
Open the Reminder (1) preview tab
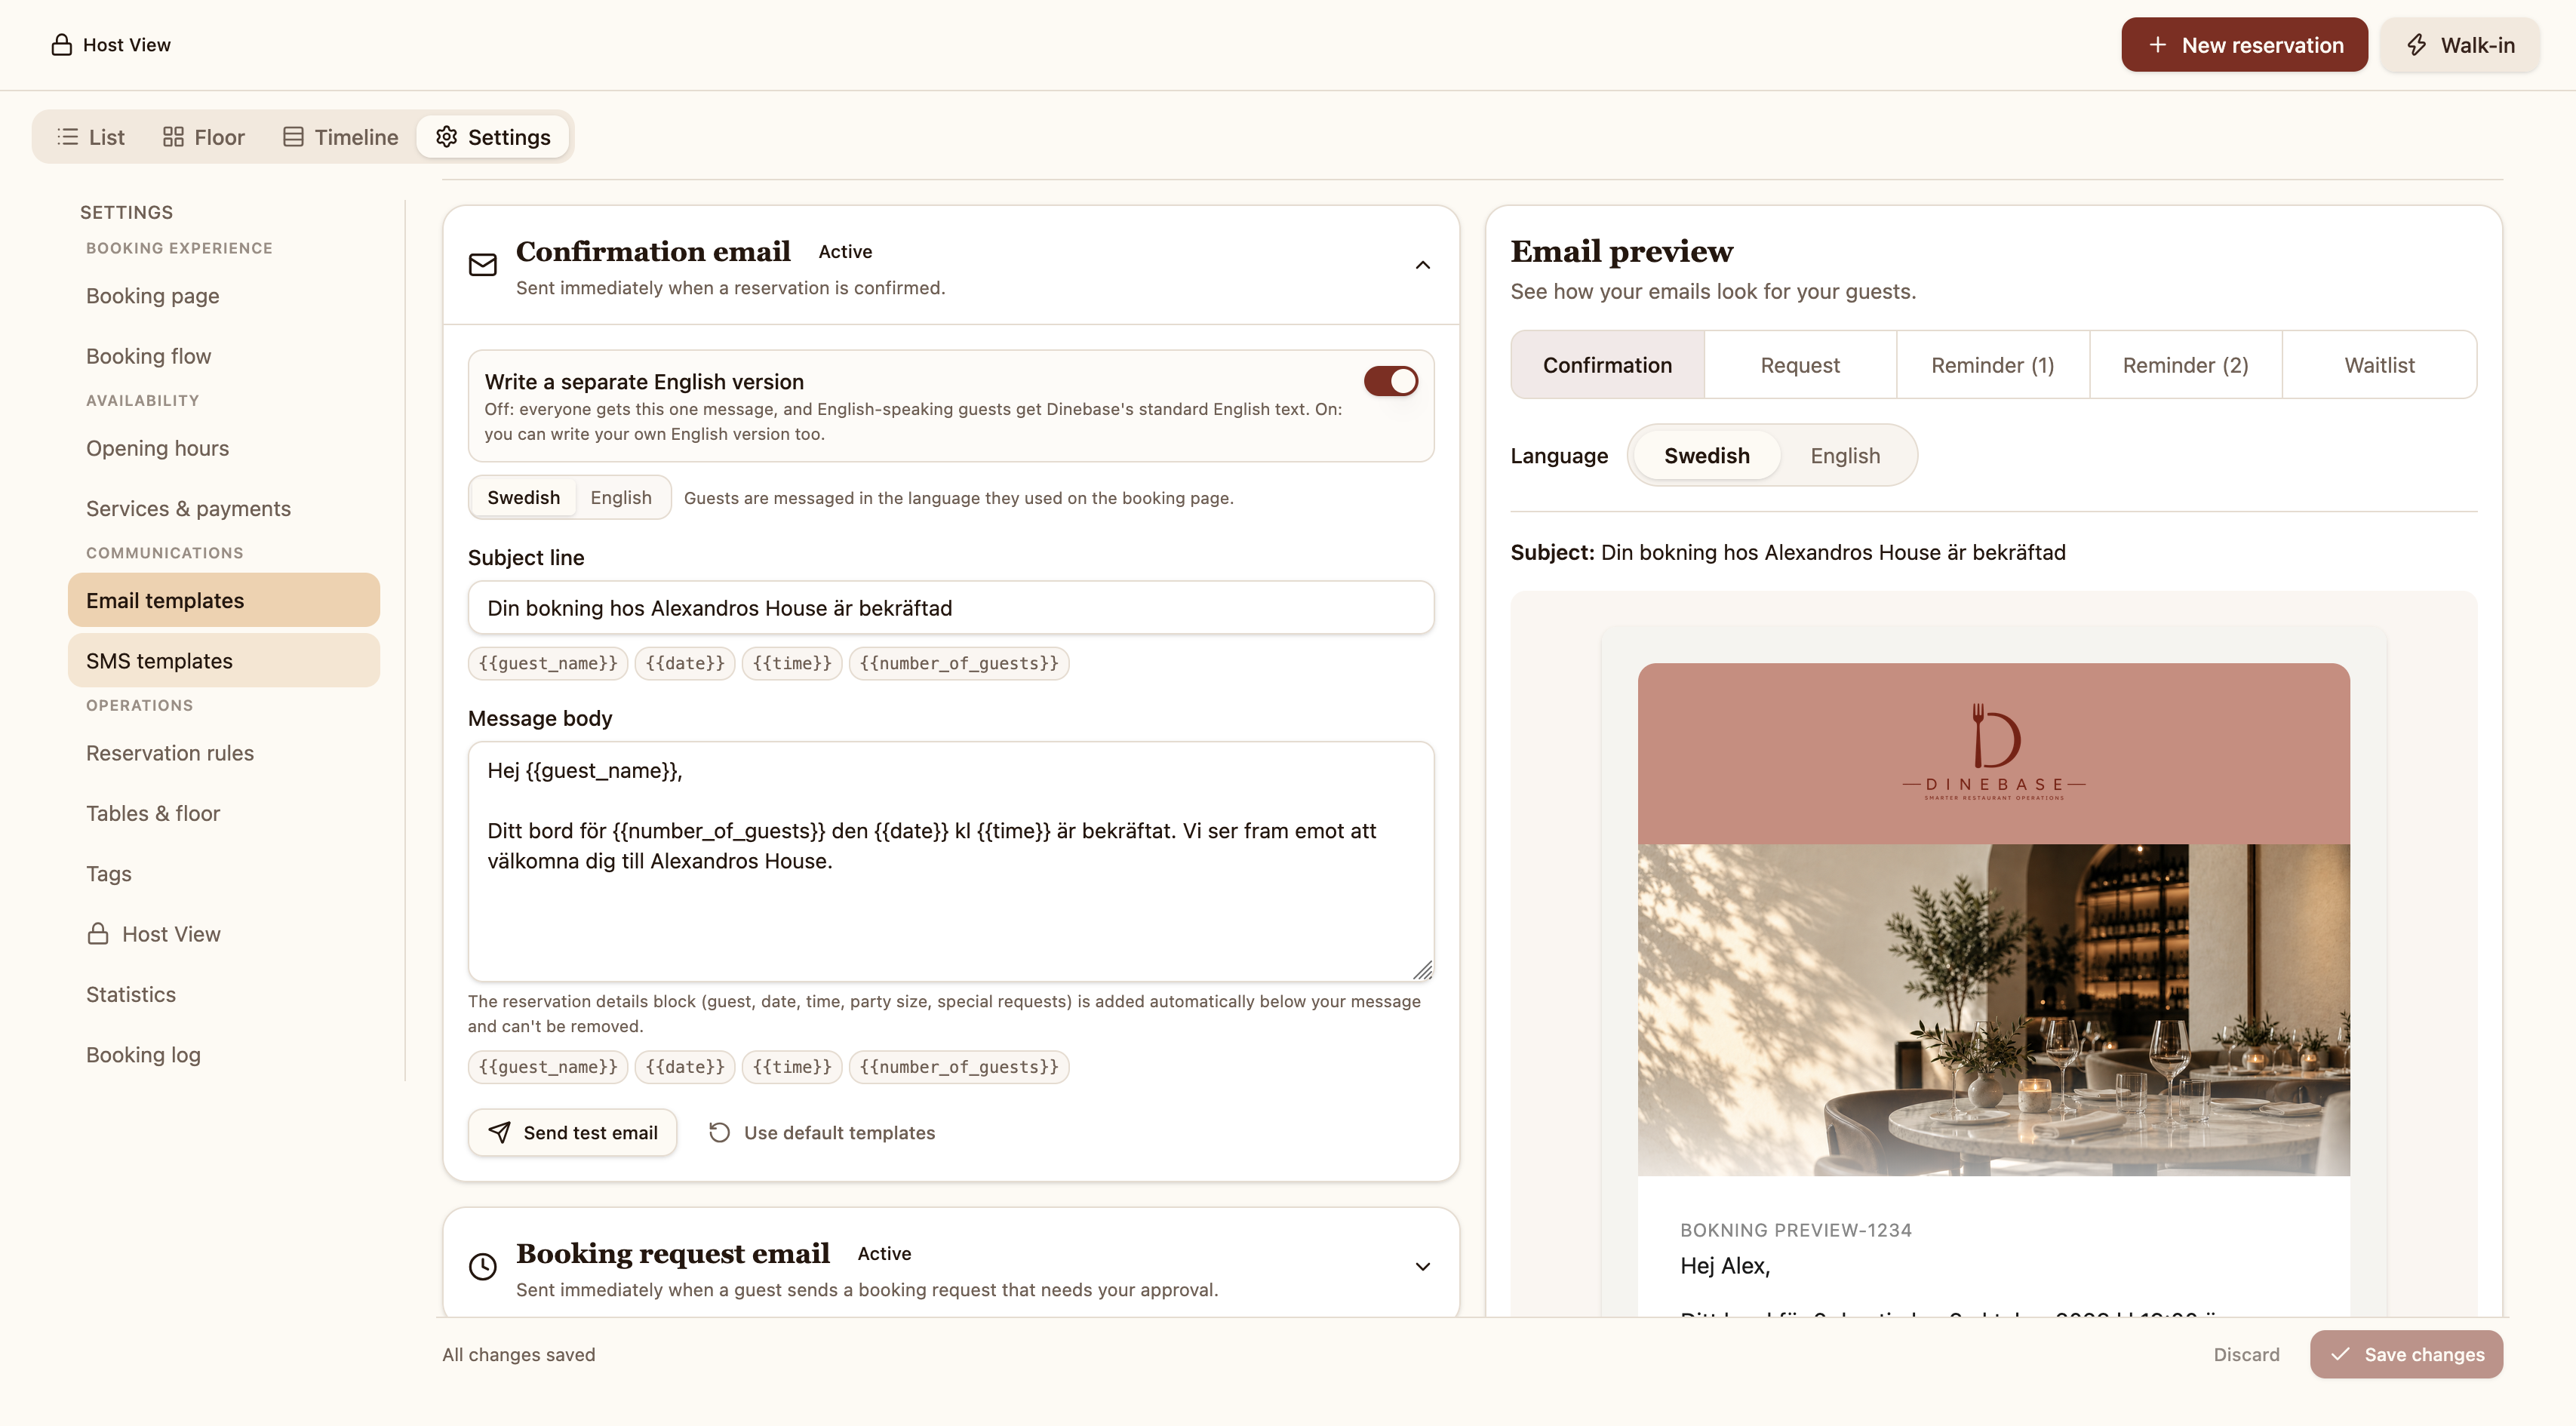pyautogui.click(x=1992, y=365)
